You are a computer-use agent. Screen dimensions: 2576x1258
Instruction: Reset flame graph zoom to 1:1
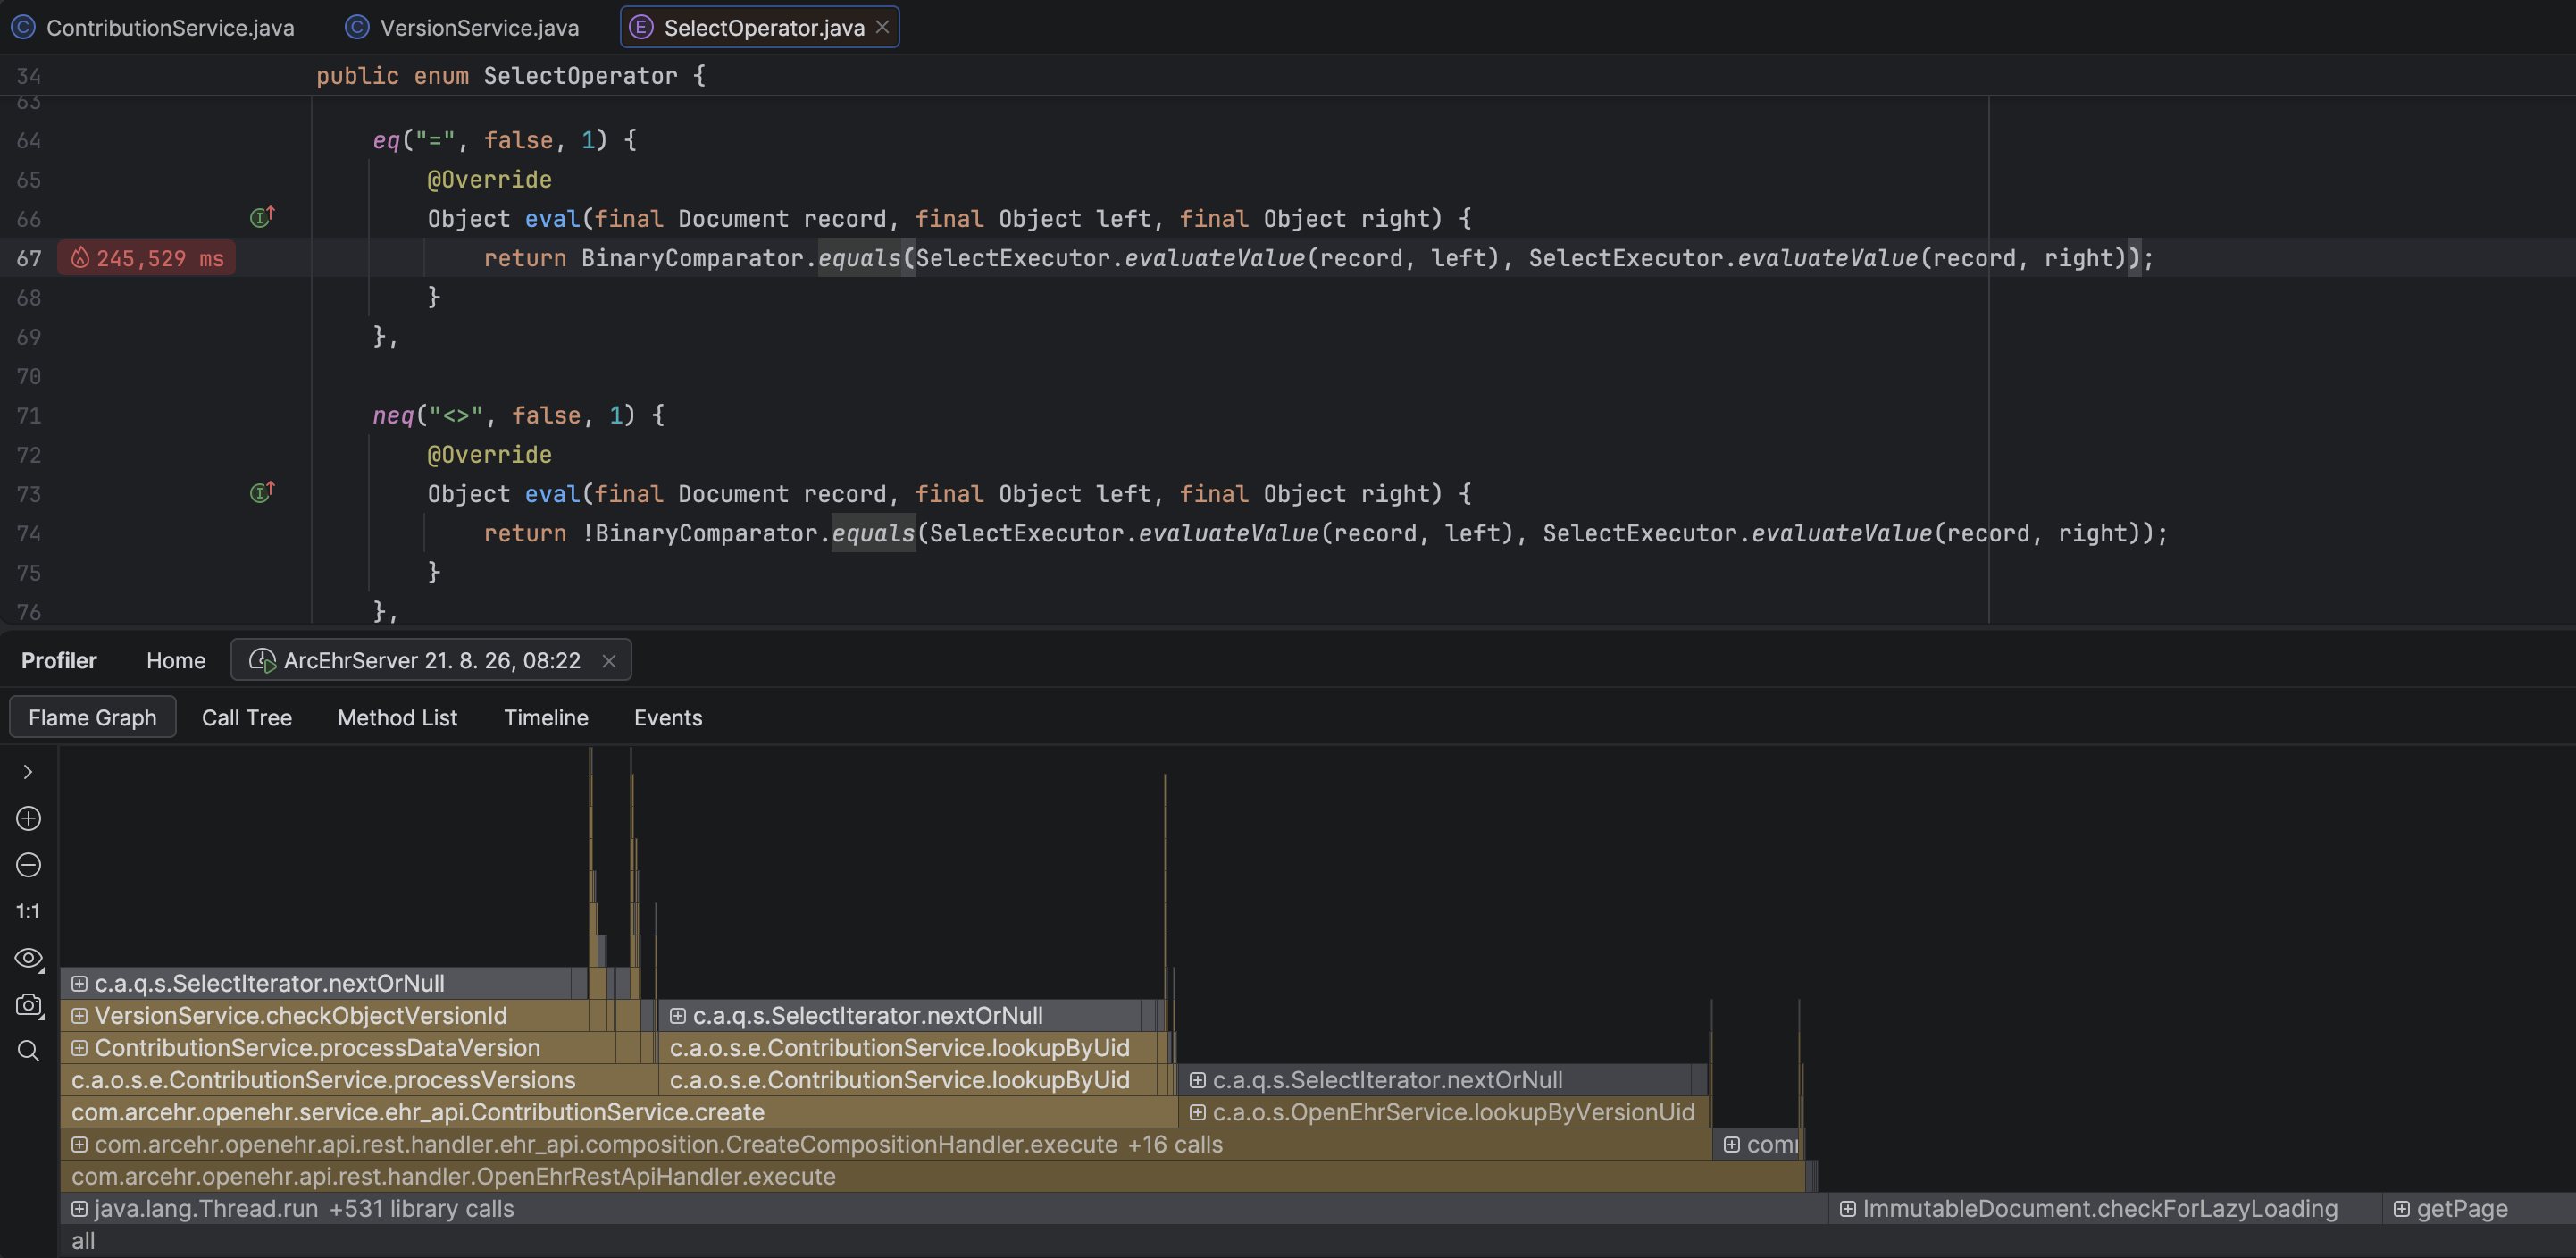coord(28,911)
